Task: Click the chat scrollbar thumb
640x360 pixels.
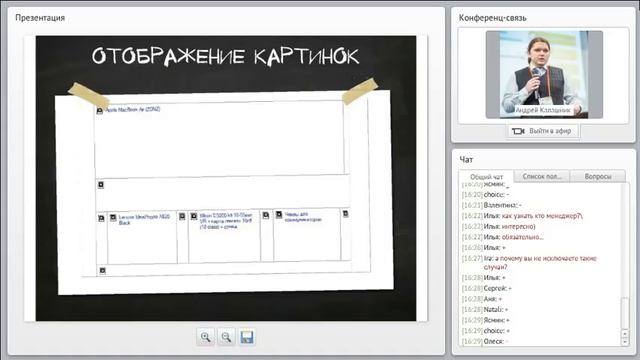Action: pyautogui.click(x=625, y=313)
